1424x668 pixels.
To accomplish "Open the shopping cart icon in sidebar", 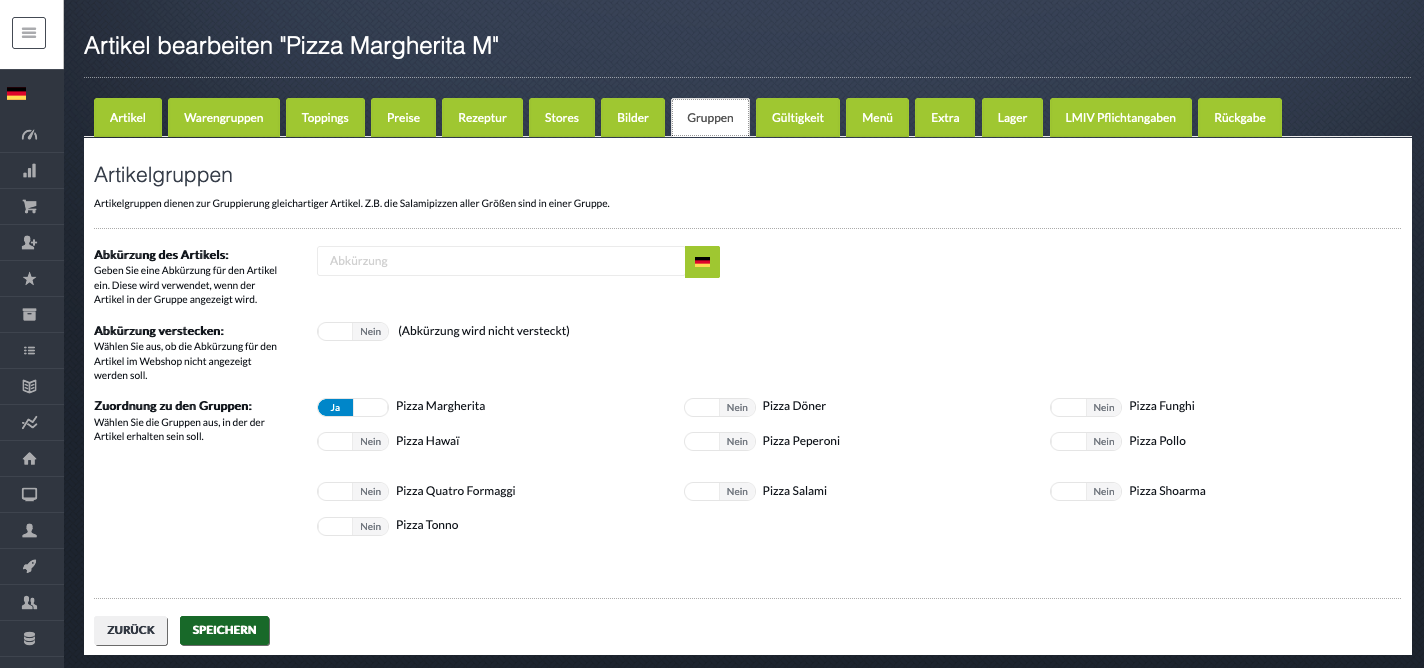I will coord(29,207).
